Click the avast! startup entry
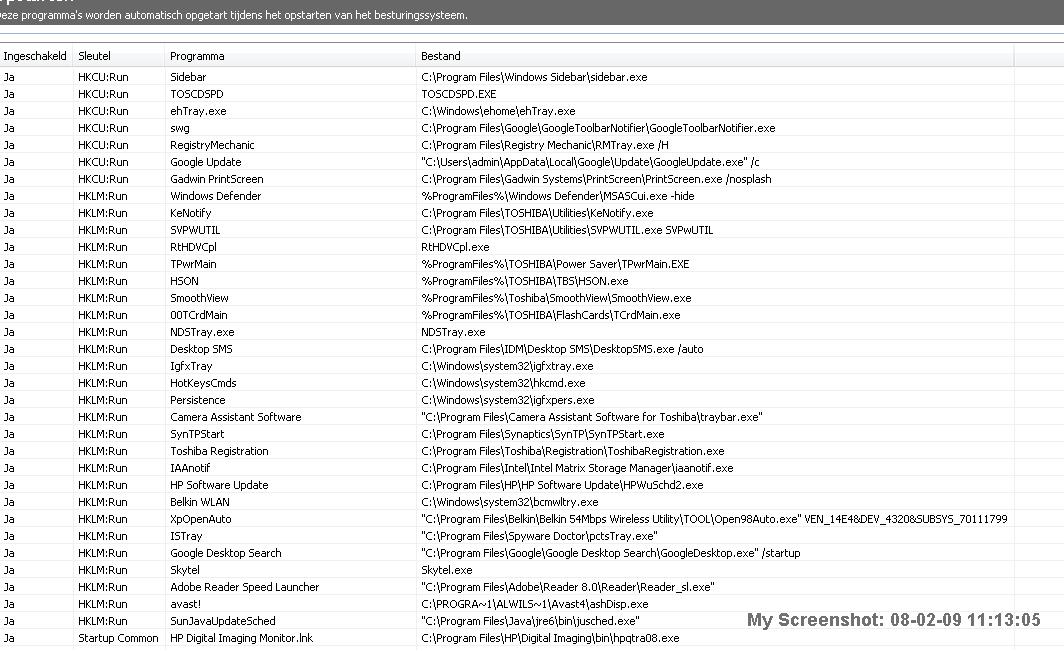Image resolution: width=1064 pixels, height=651 pixels. click(x=185, y=604)
